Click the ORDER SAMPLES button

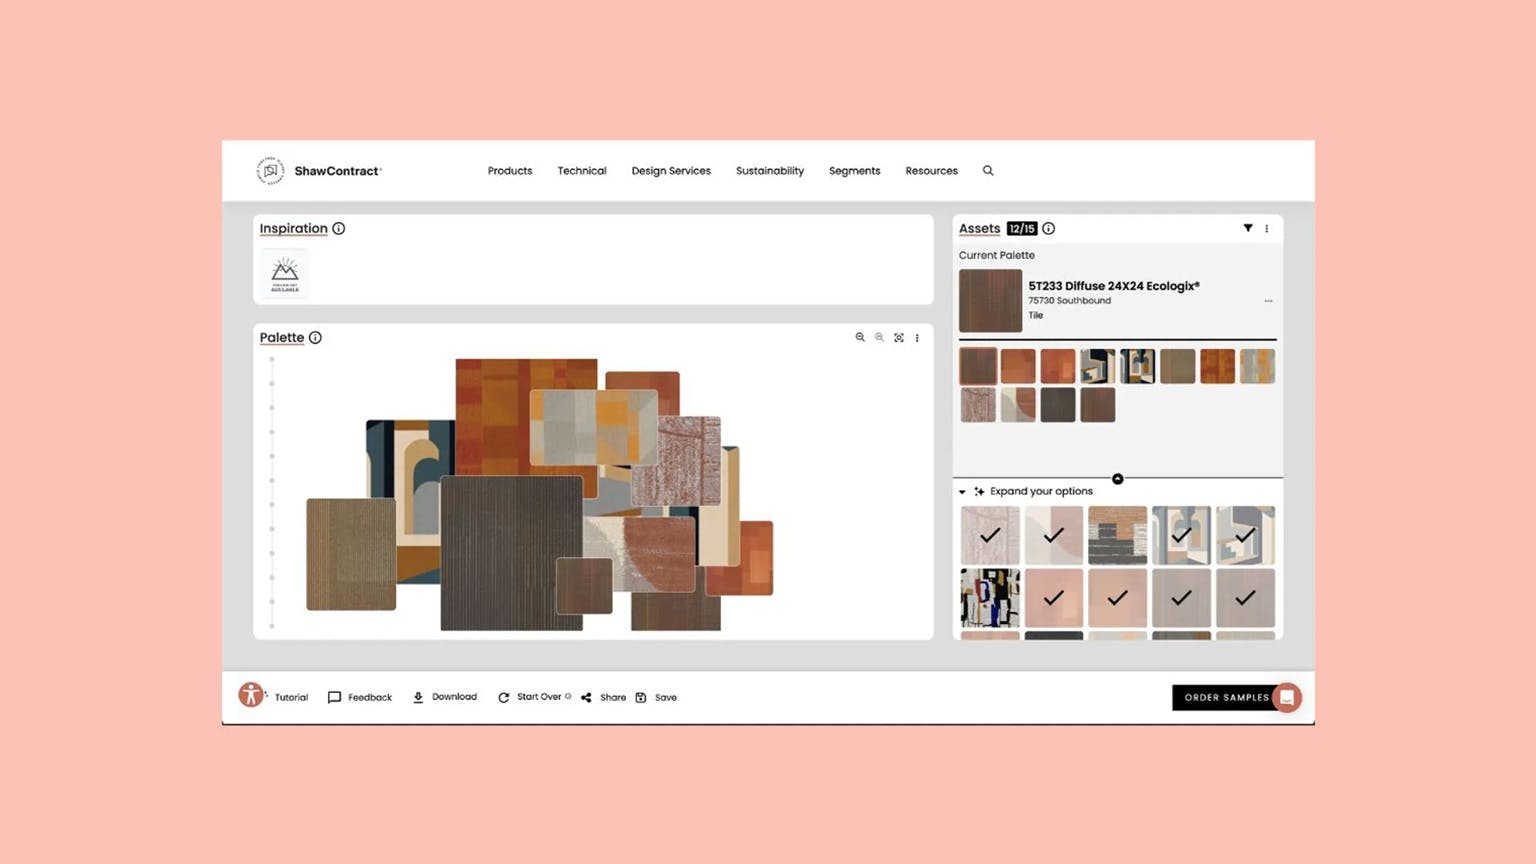(x=1226, y=697)
